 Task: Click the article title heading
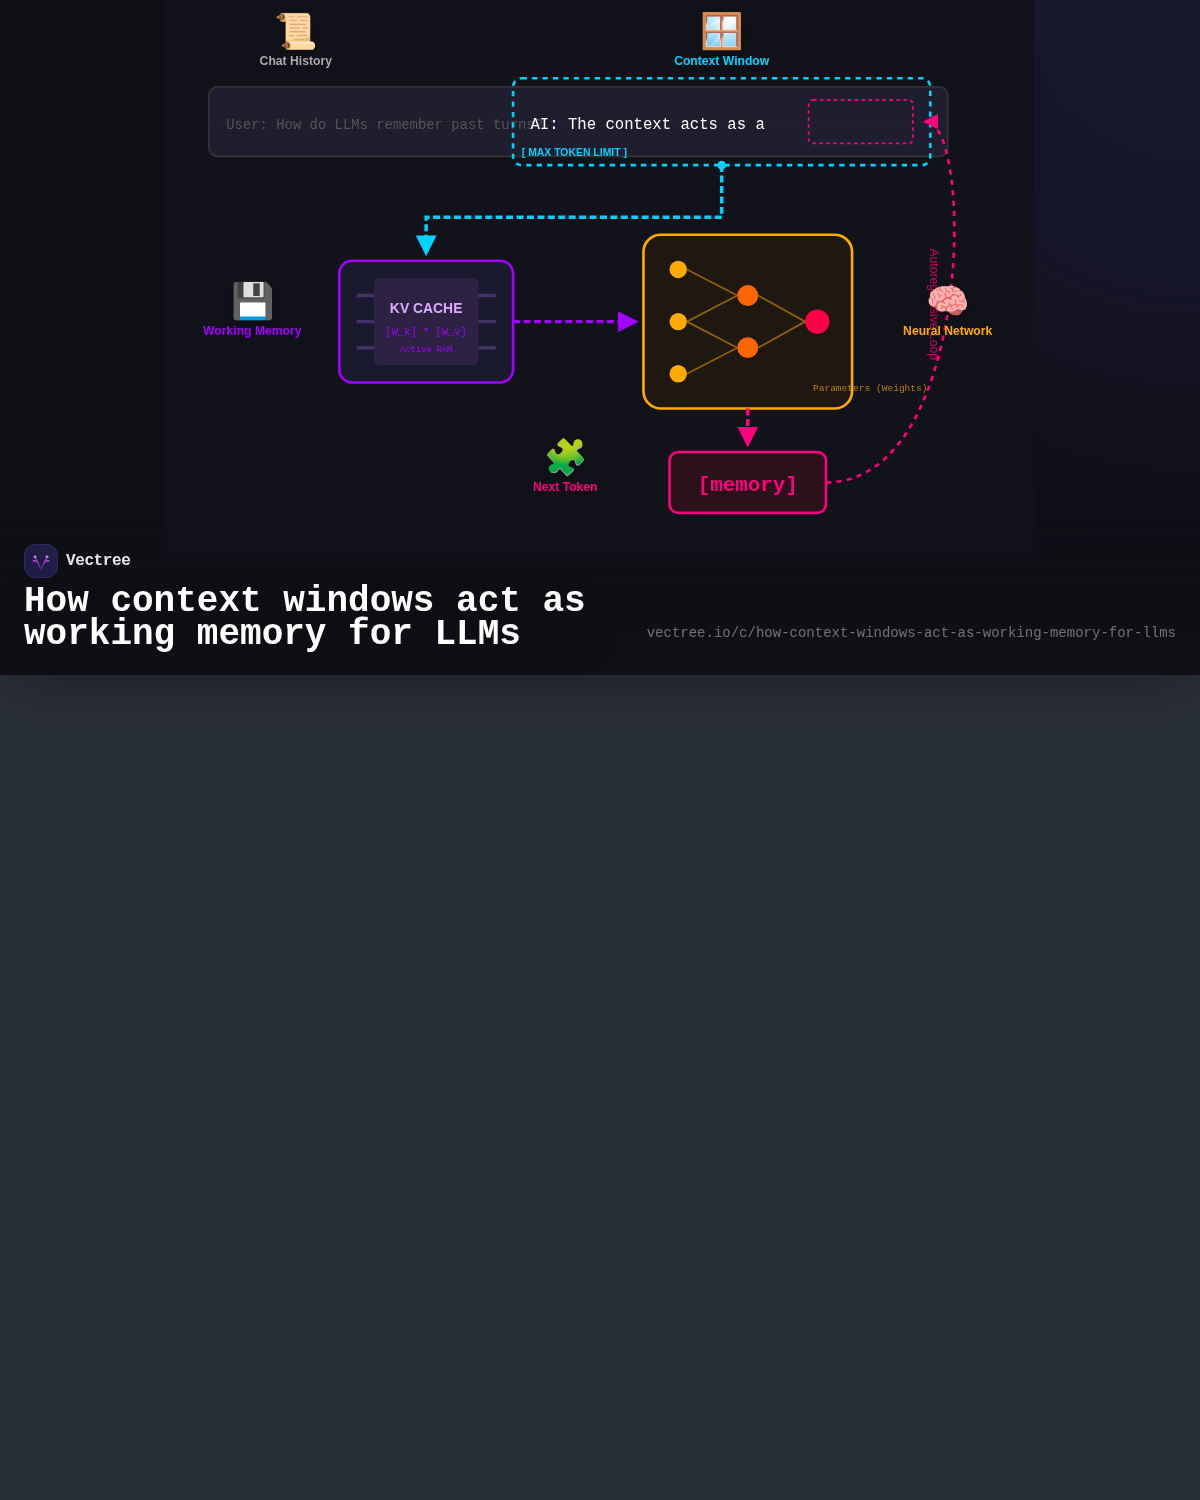(x=304, y=616)
